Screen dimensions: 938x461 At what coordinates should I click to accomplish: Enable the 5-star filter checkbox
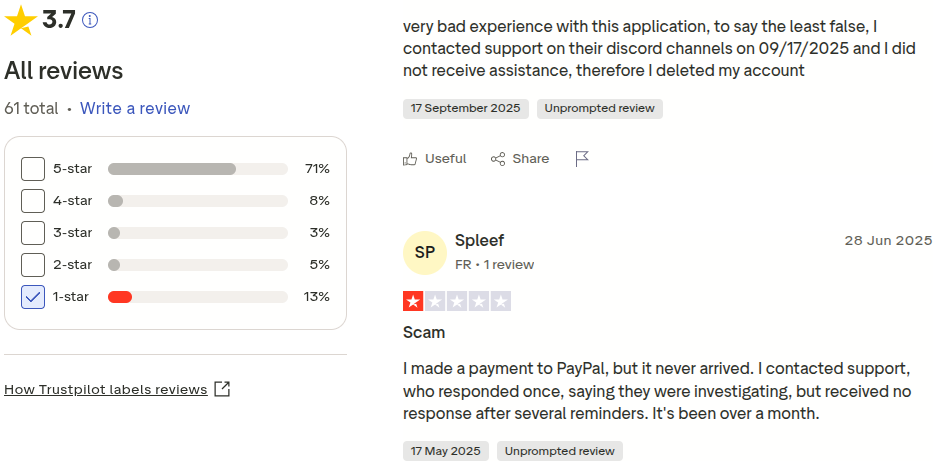coord(33,169)
